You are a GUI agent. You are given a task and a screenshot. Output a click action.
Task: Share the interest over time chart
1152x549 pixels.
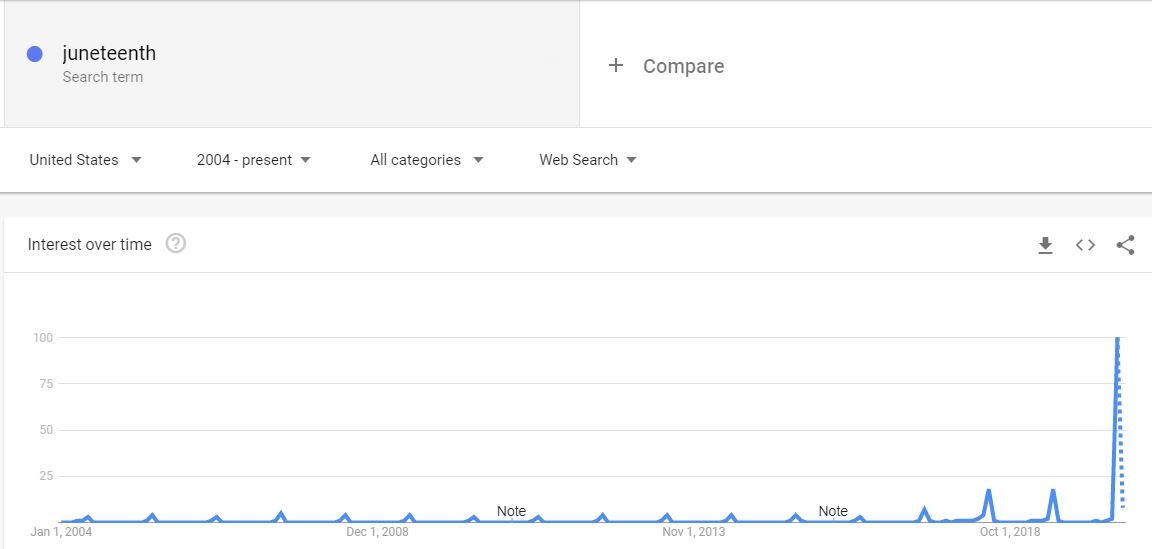coord(1125,245)
